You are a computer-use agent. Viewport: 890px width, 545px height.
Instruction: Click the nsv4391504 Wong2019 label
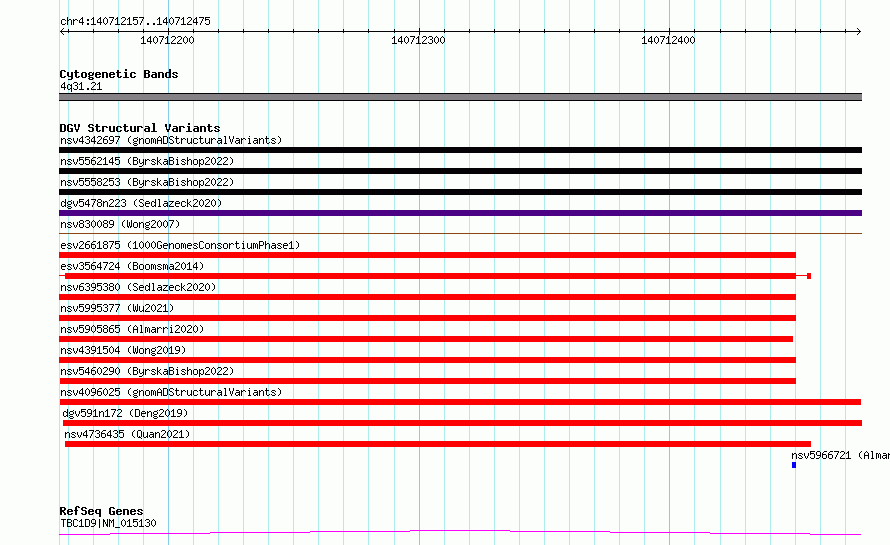coord(123,350)
